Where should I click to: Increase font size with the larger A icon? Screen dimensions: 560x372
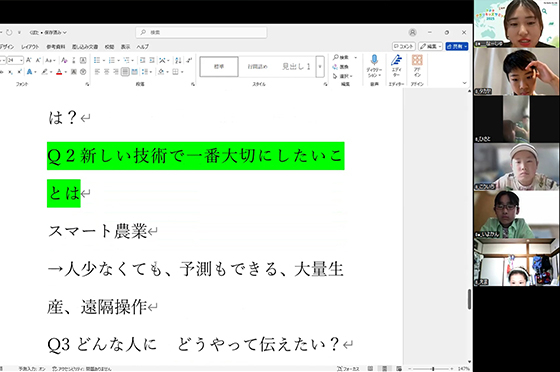click(x=29, y=60)
